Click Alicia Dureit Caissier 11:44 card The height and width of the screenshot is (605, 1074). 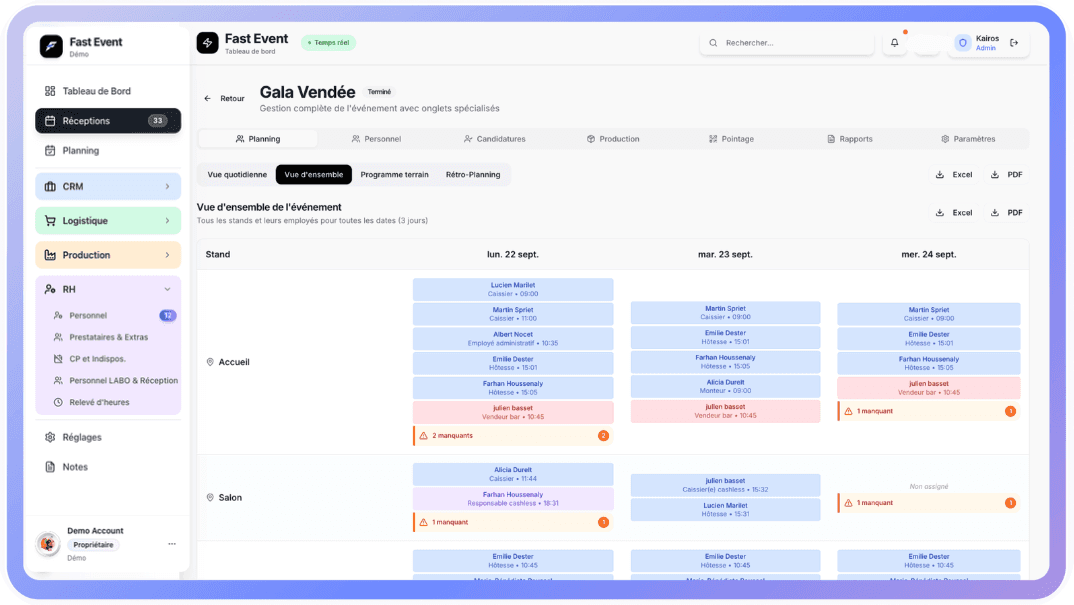click(513, 474)
